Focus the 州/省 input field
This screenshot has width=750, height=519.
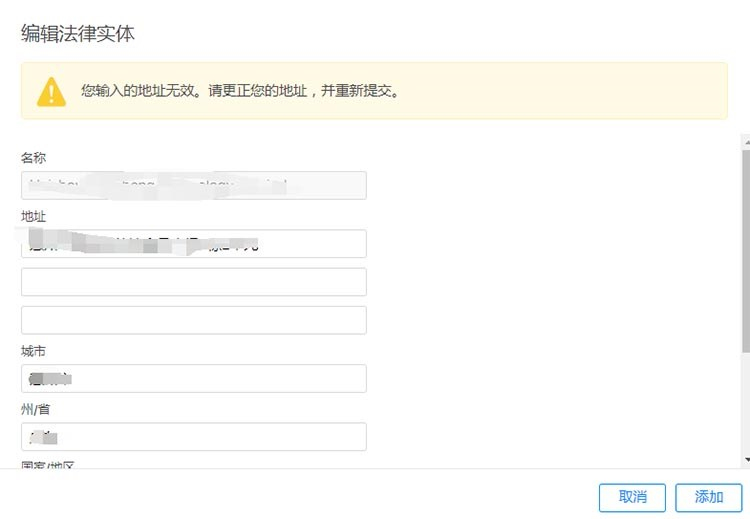pos(194,436)
